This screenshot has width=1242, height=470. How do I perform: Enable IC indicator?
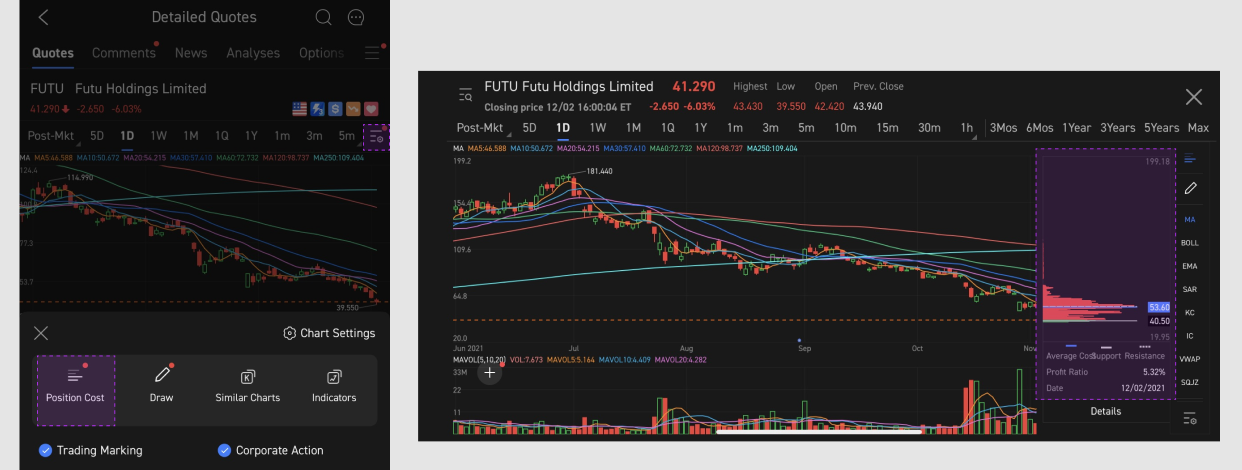1190,335
